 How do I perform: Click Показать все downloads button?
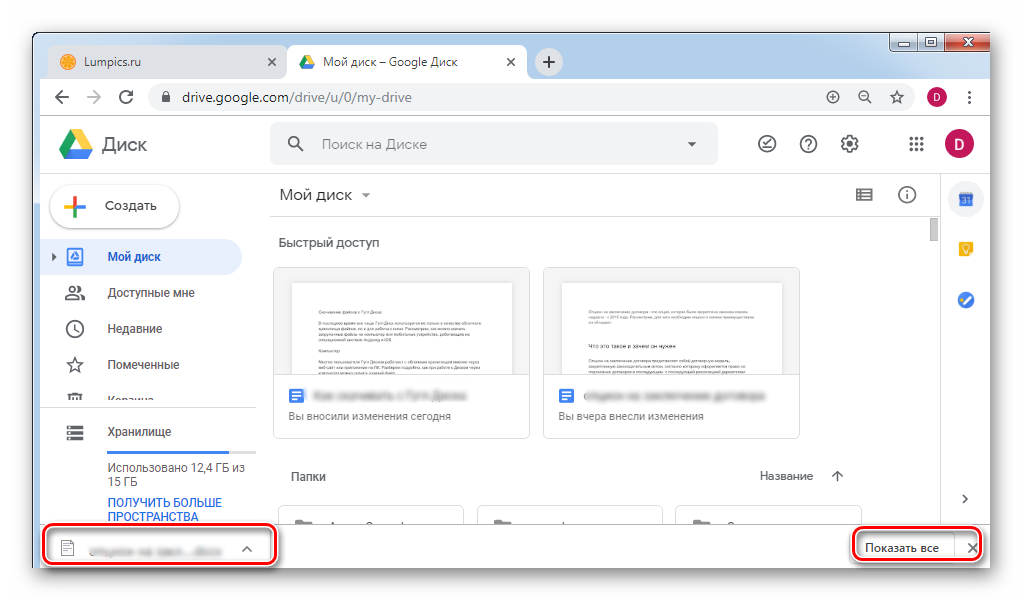point(901,548)
